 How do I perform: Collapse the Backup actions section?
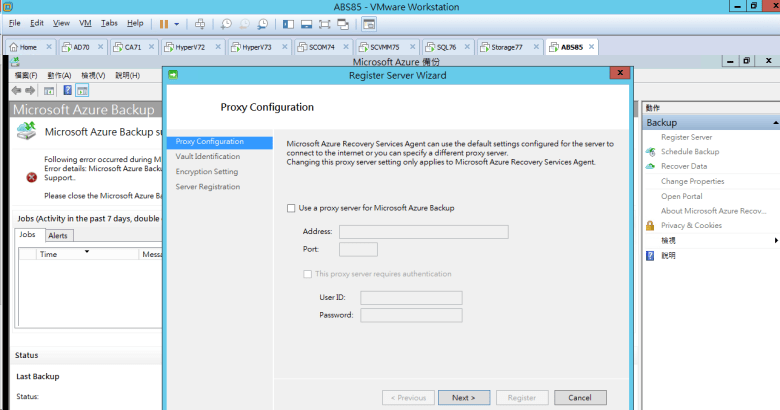pos(774,122)
